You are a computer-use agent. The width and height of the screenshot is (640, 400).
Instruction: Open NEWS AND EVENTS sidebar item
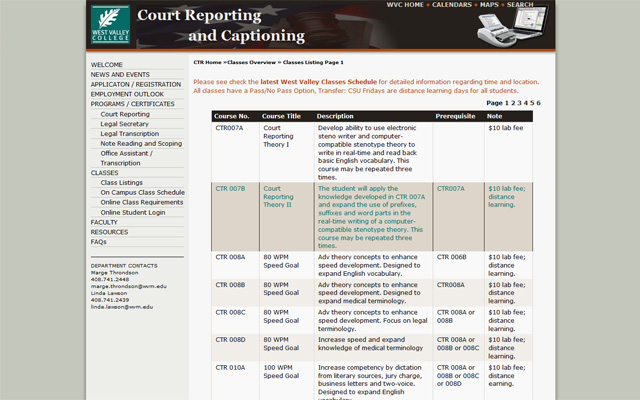(120, 75)
